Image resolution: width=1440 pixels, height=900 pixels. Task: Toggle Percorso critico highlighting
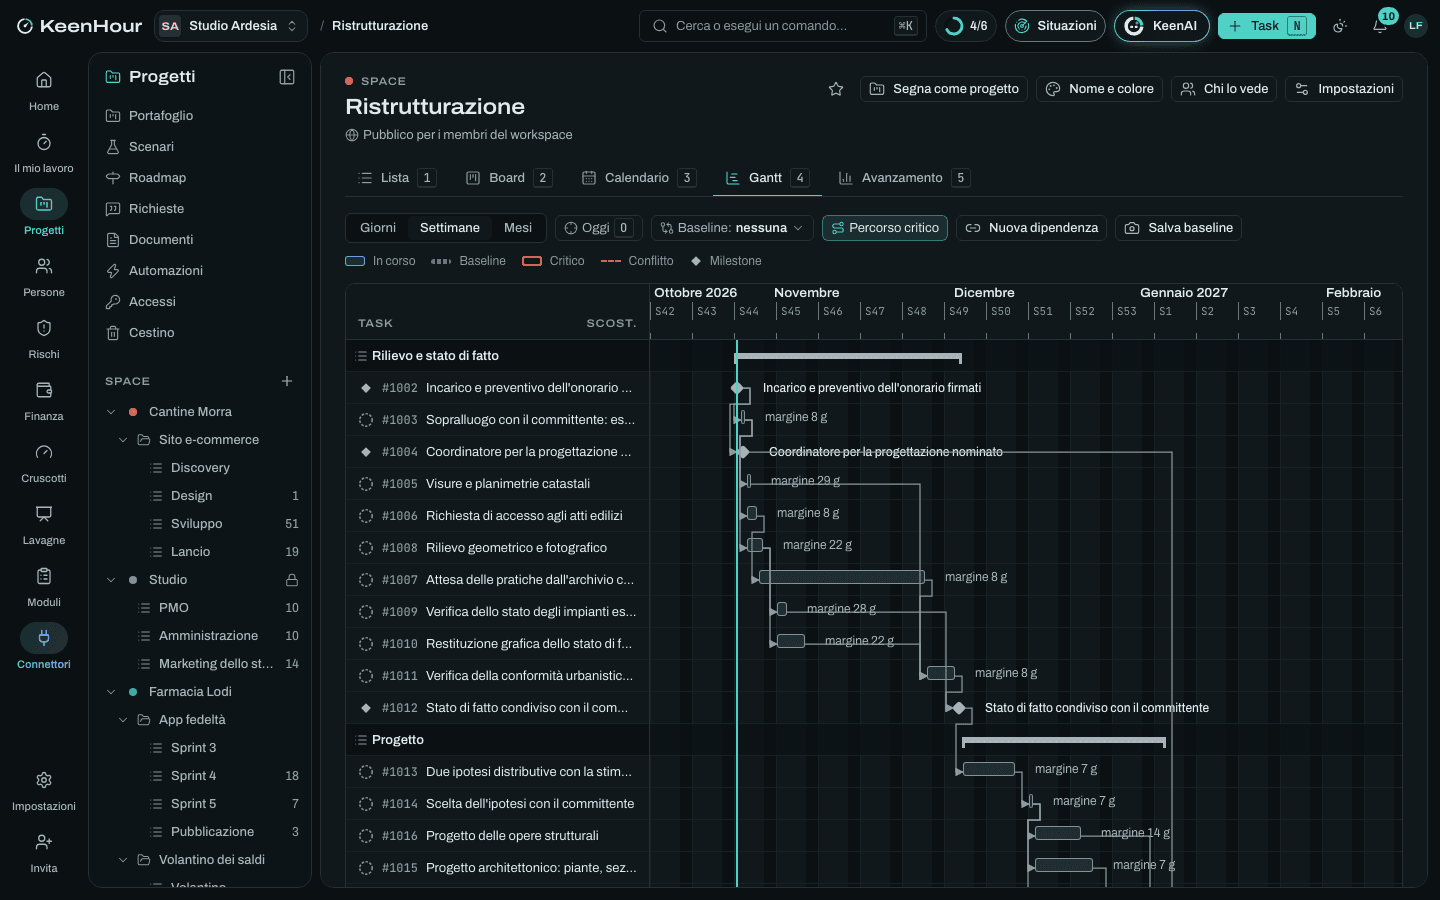885,228
